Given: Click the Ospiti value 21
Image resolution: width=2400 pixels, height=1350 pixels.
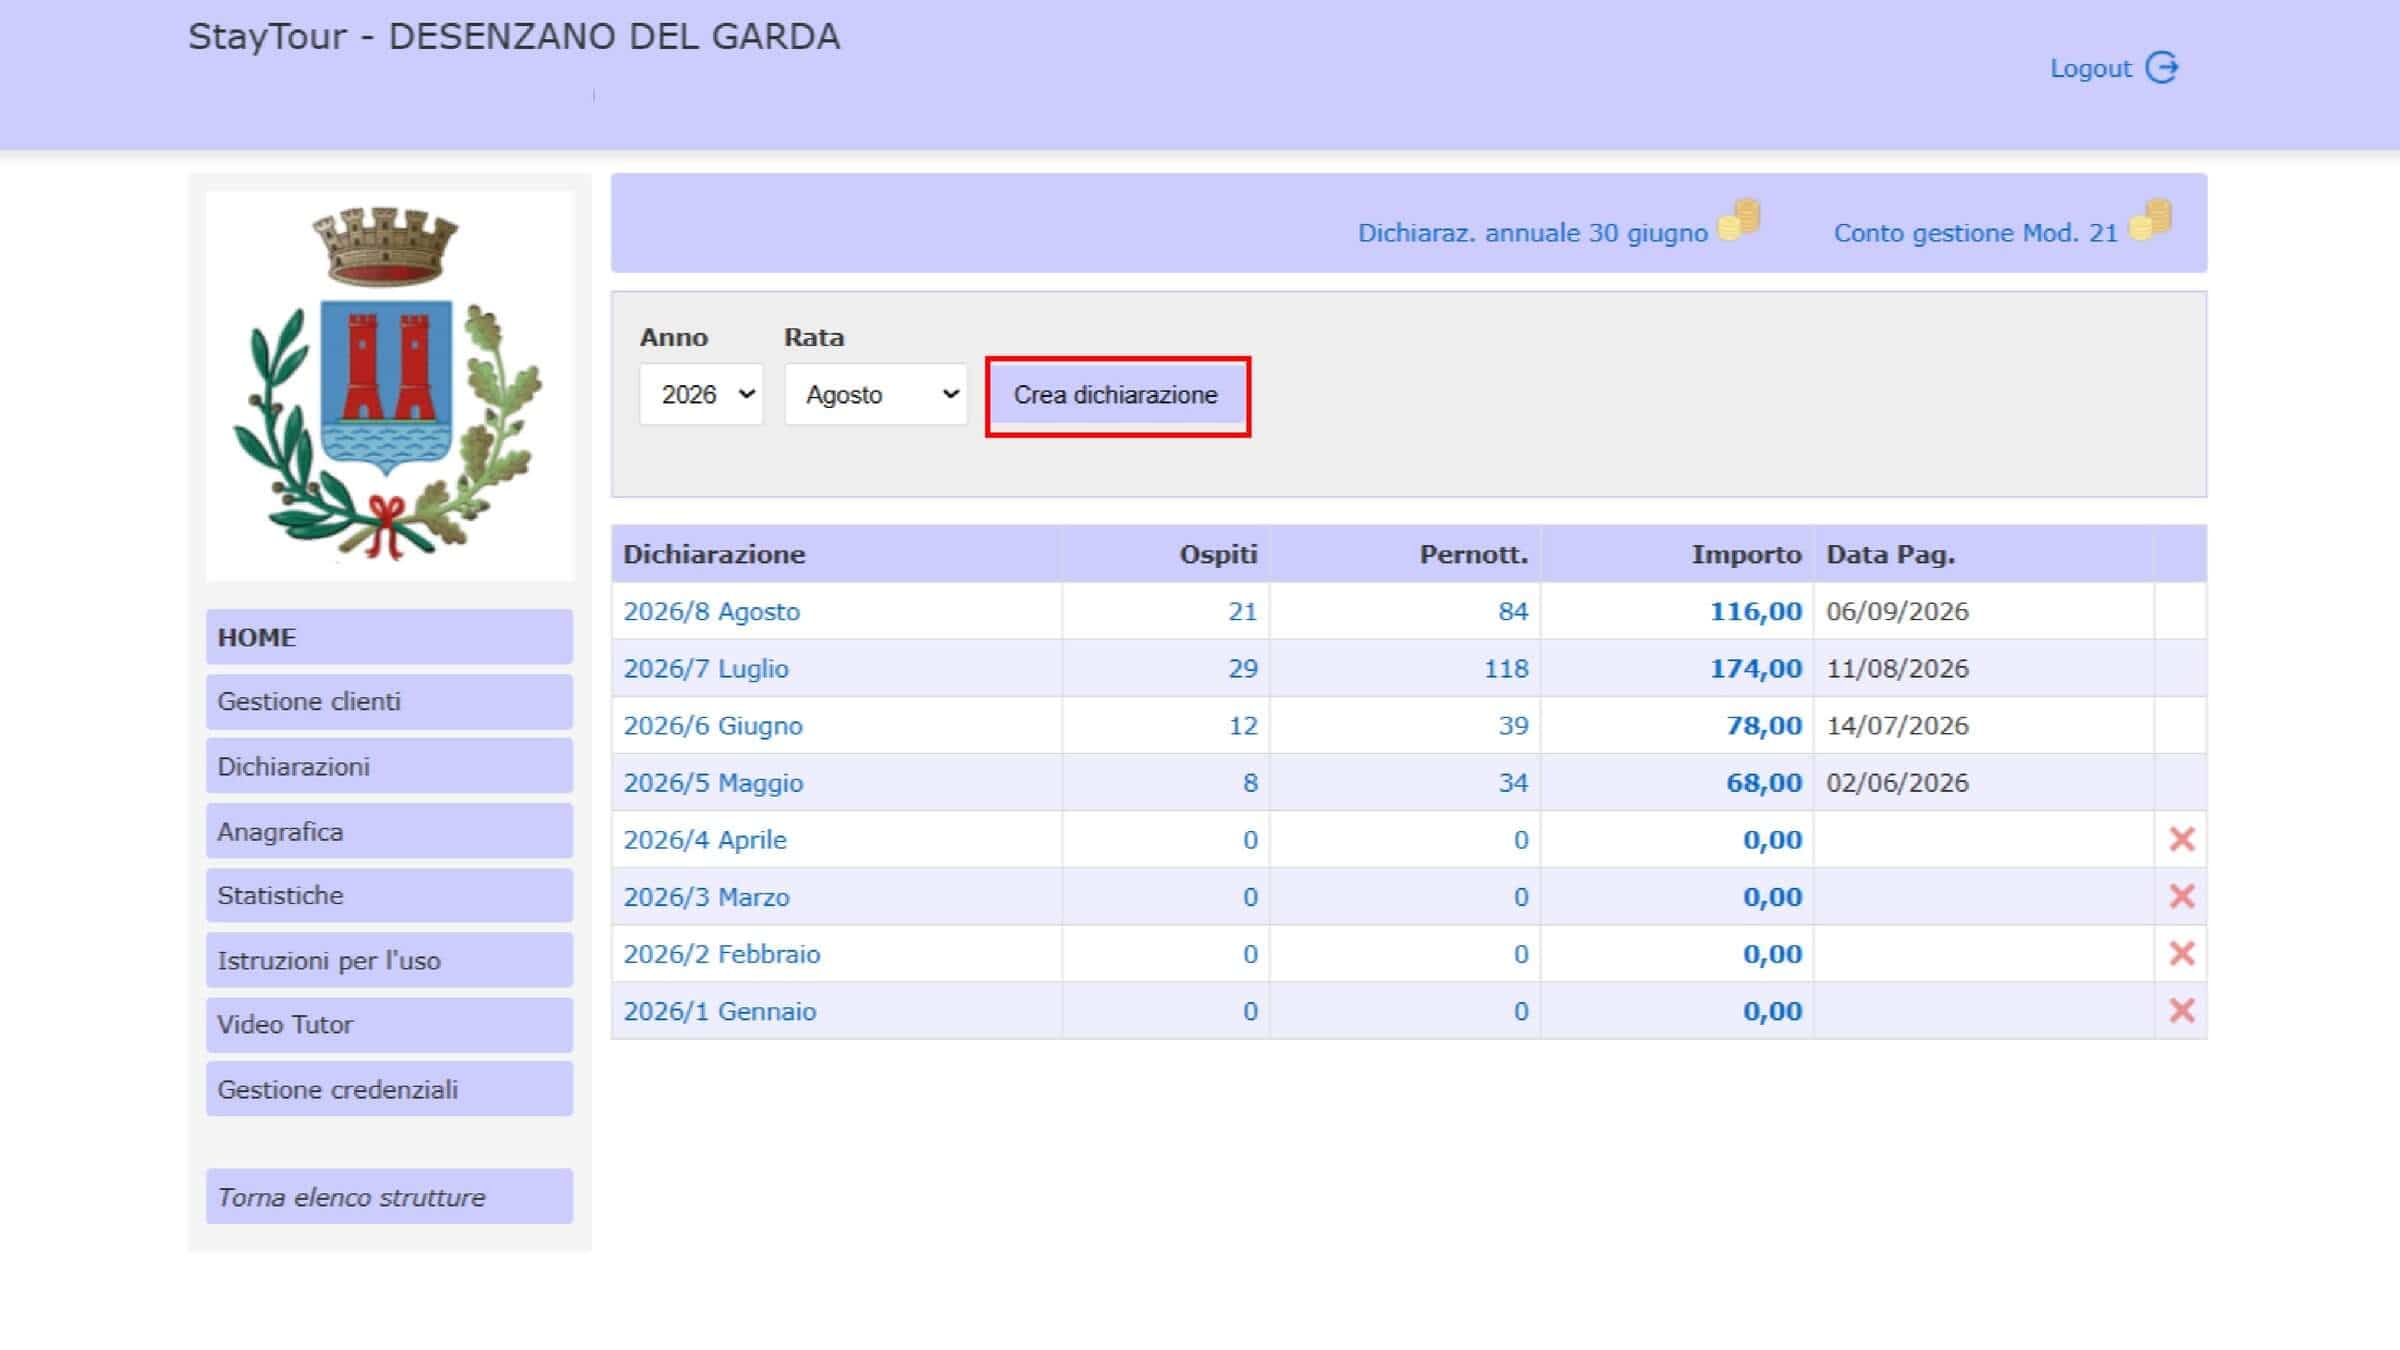Looking at the screenshot, I should pyautogui.click(x=1242, y=611).
